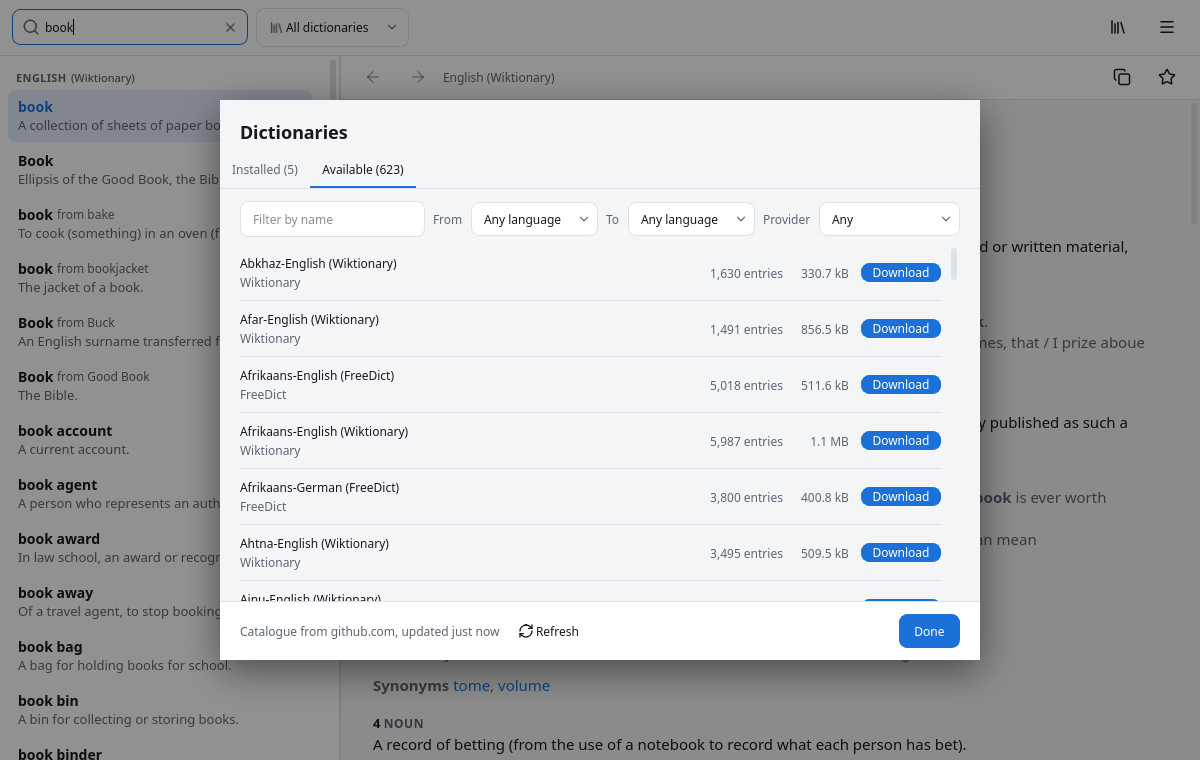This screenshot has width=1200, height=760.
Task: Download Abkhaz-English (Wiktionary) dictionary
Action: click(x=901, y=273)
